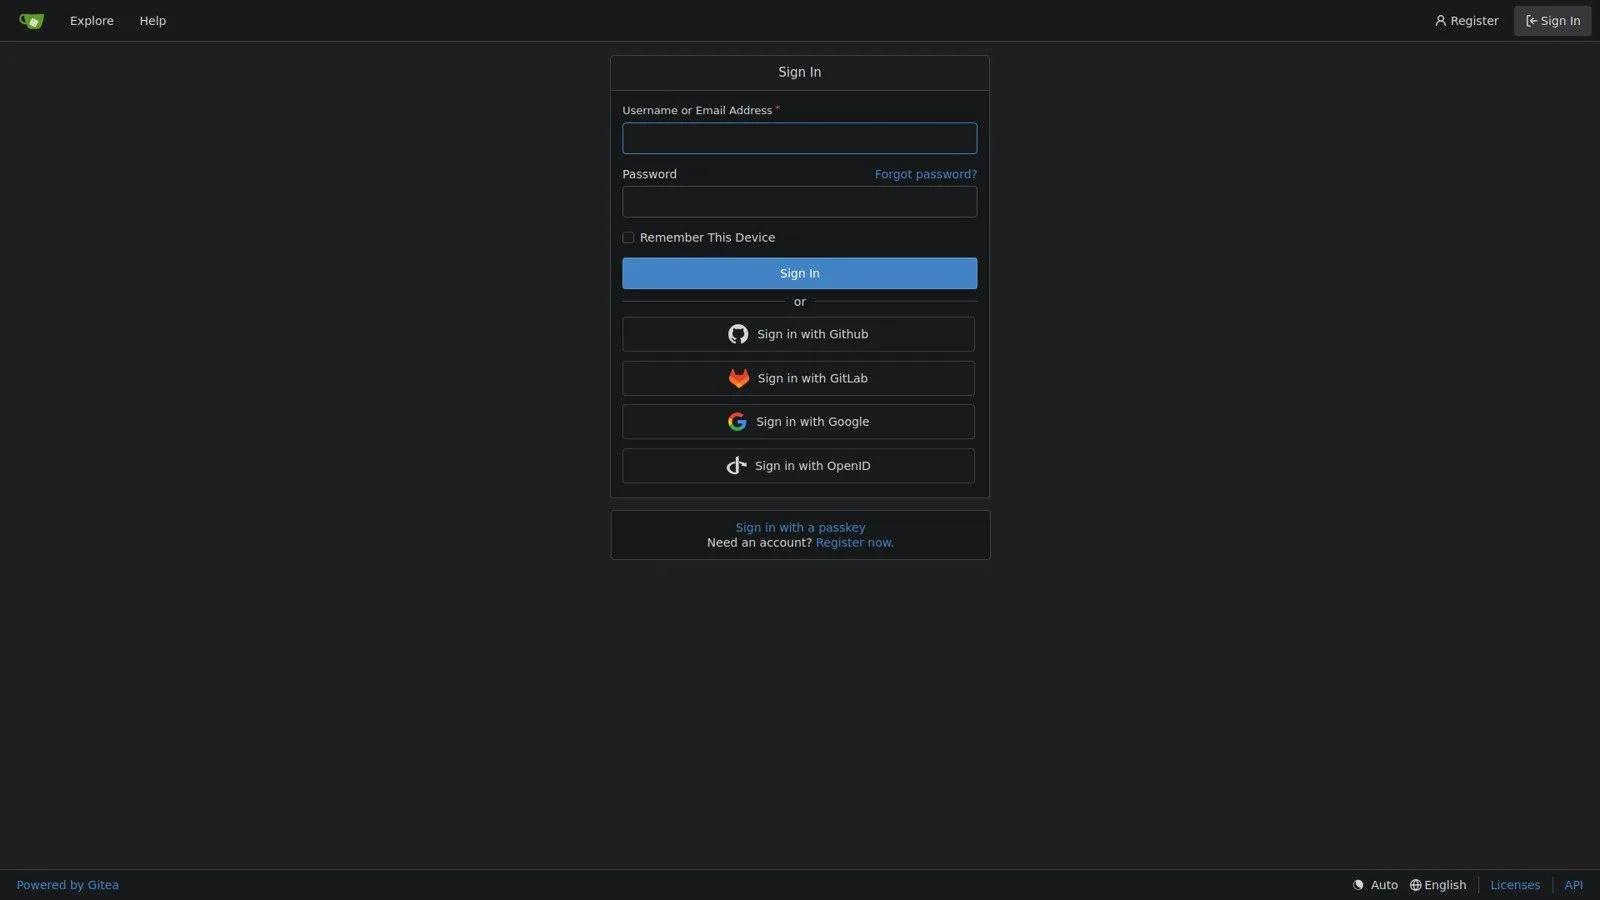Click the Need an account? text
The height and width of the screenshot is (900, 1600).
pyautogui.click(x=760, y=543)
